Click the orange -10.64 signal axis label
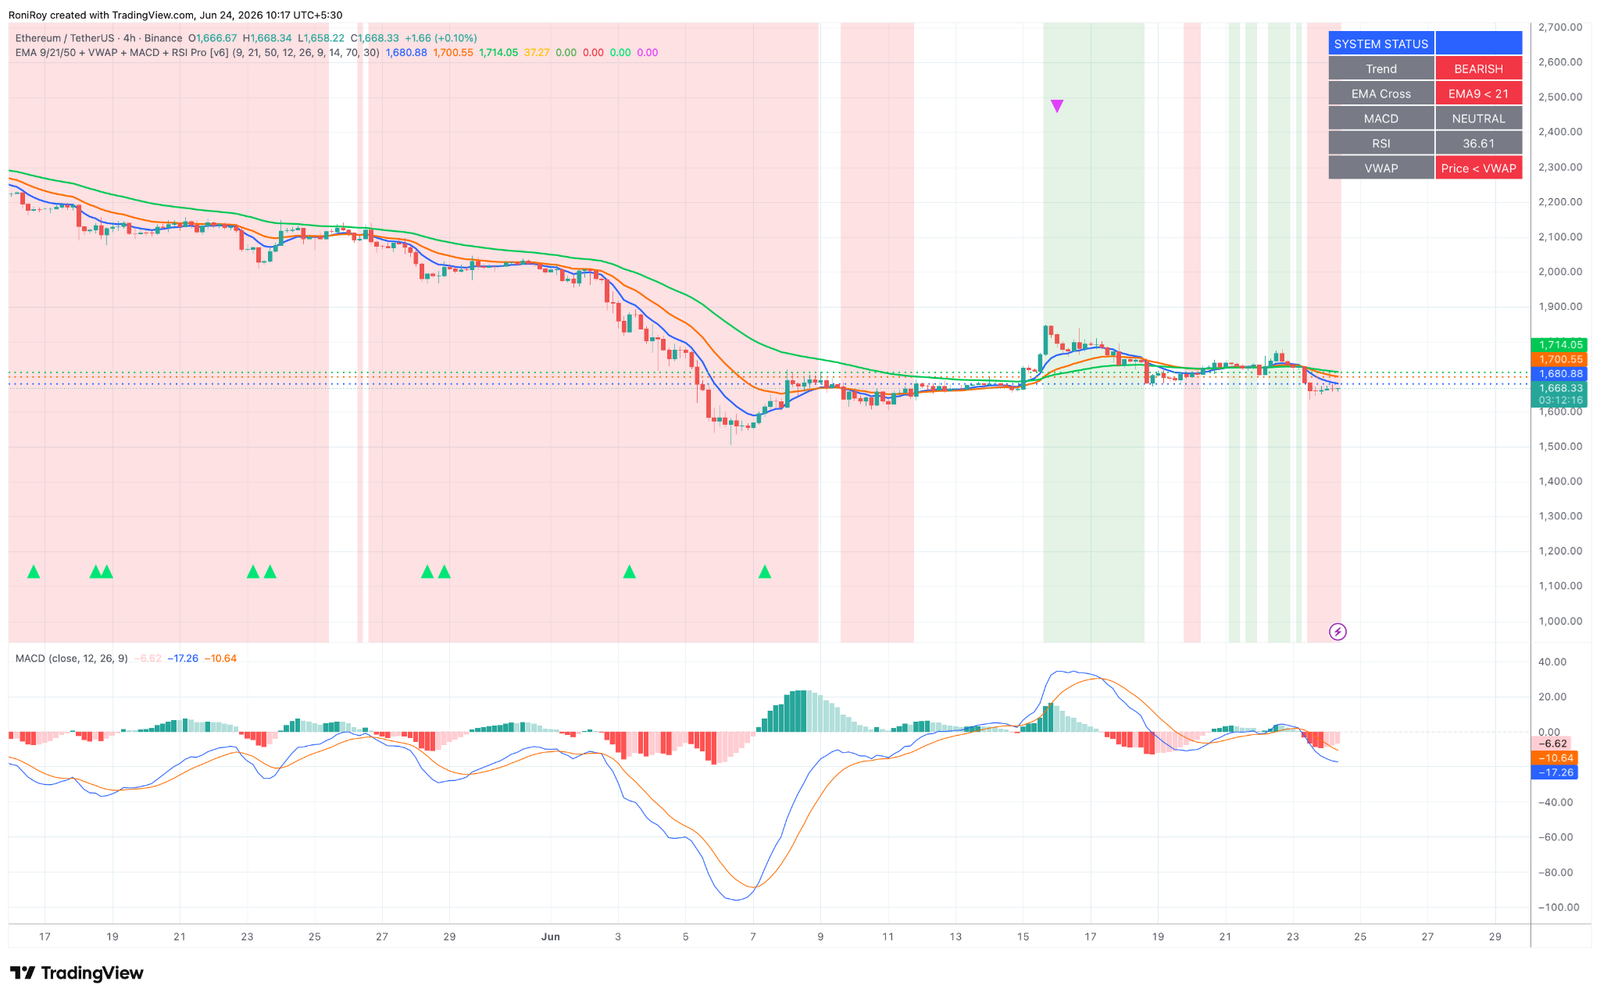This screenshot has height=998, width=1600. pos(1554,758)
